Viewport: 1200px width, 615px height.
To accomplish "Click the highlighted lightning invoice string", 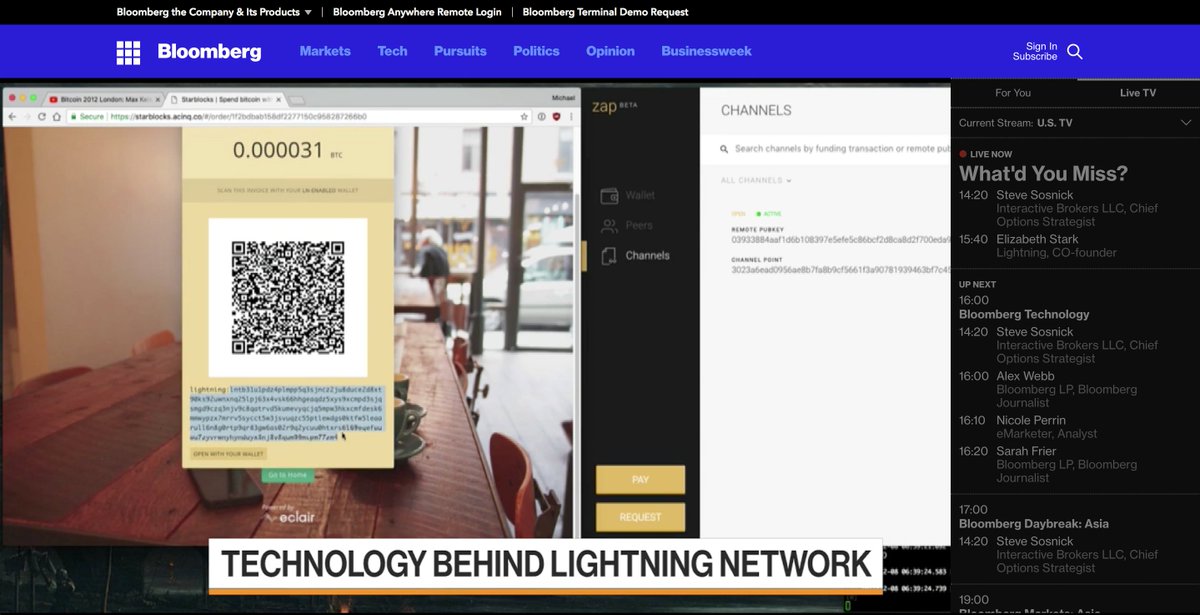I will click(x=286, y=413).
